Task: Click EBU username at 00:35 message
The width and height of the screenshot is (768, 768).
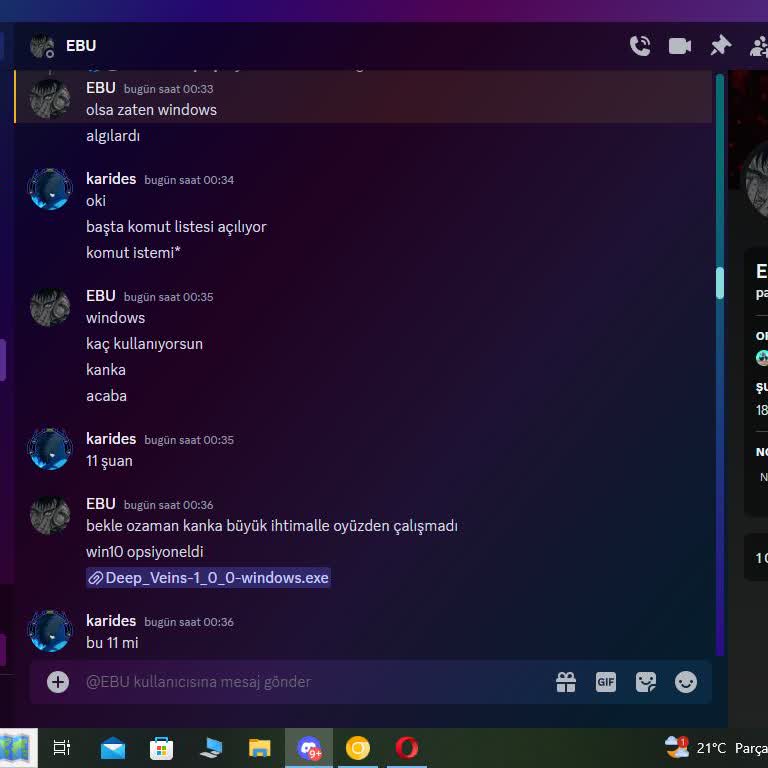Action: pyautogui.click(x=101, y=296)
